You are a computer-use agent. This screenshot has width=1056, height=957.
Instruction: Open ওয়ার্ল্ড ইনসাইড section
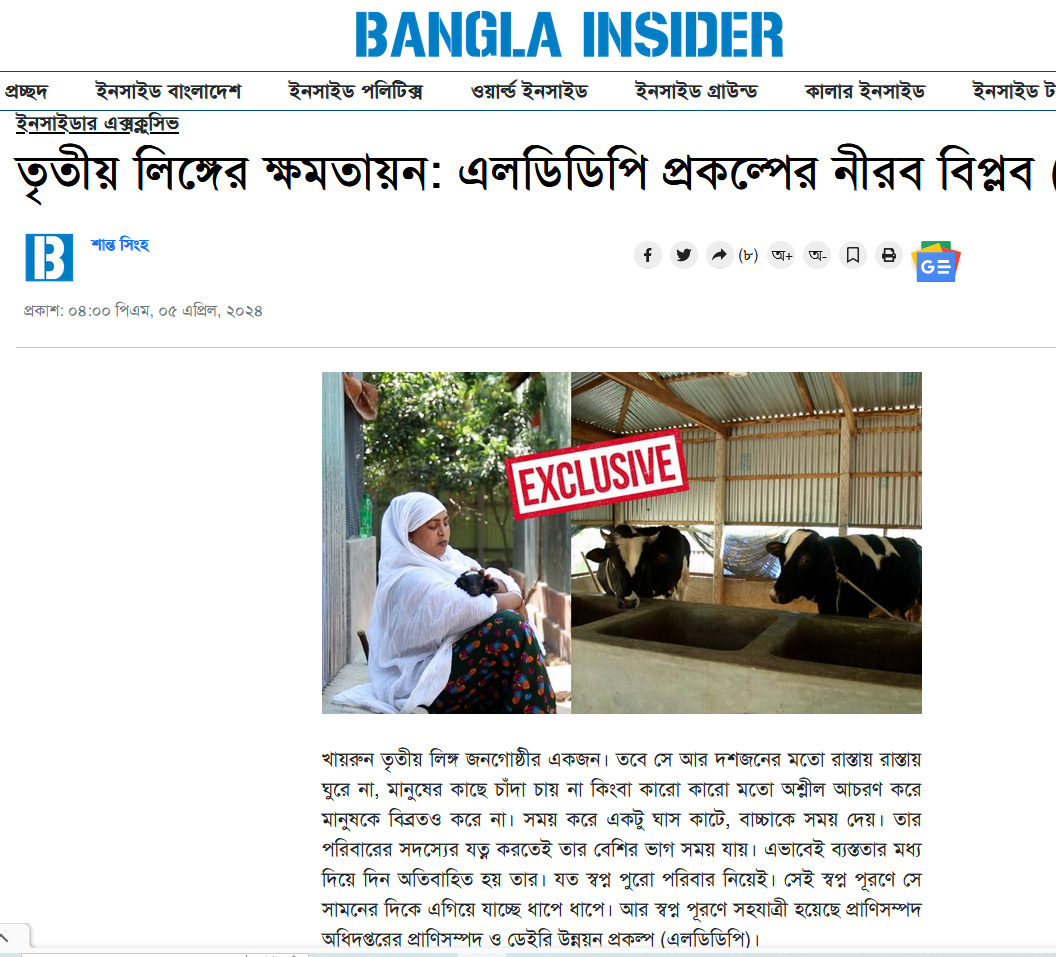(x=529, y=91)
